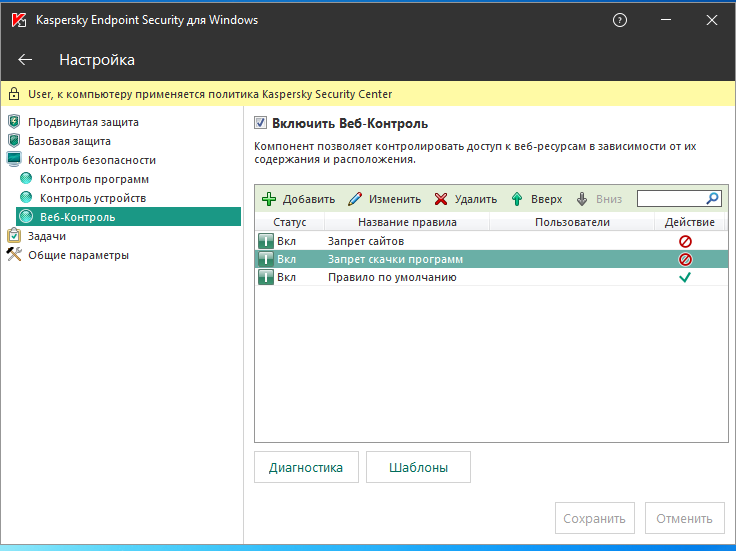
Task: Toggle status switch of Правило по умолчанию
Action: [266, 277]
